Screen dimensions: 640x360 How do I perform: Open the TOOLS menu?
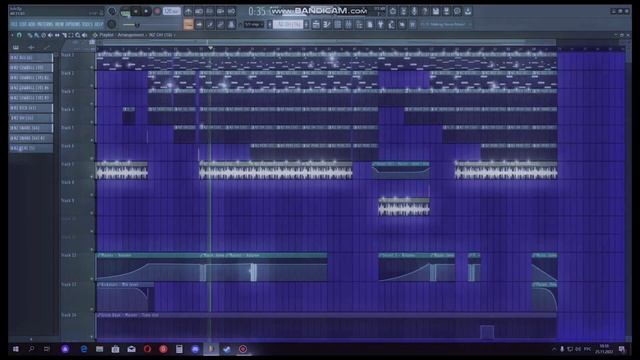point(87,24)
